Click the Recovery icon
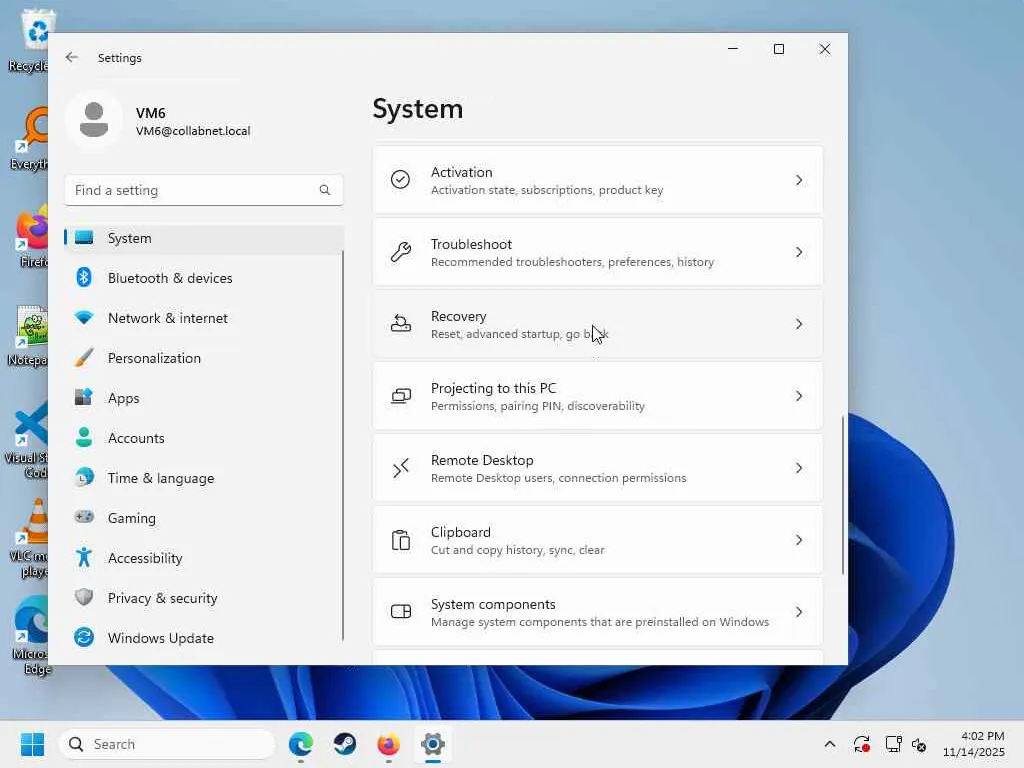Viewport: 1024px width, 768px height. point(400,324)
